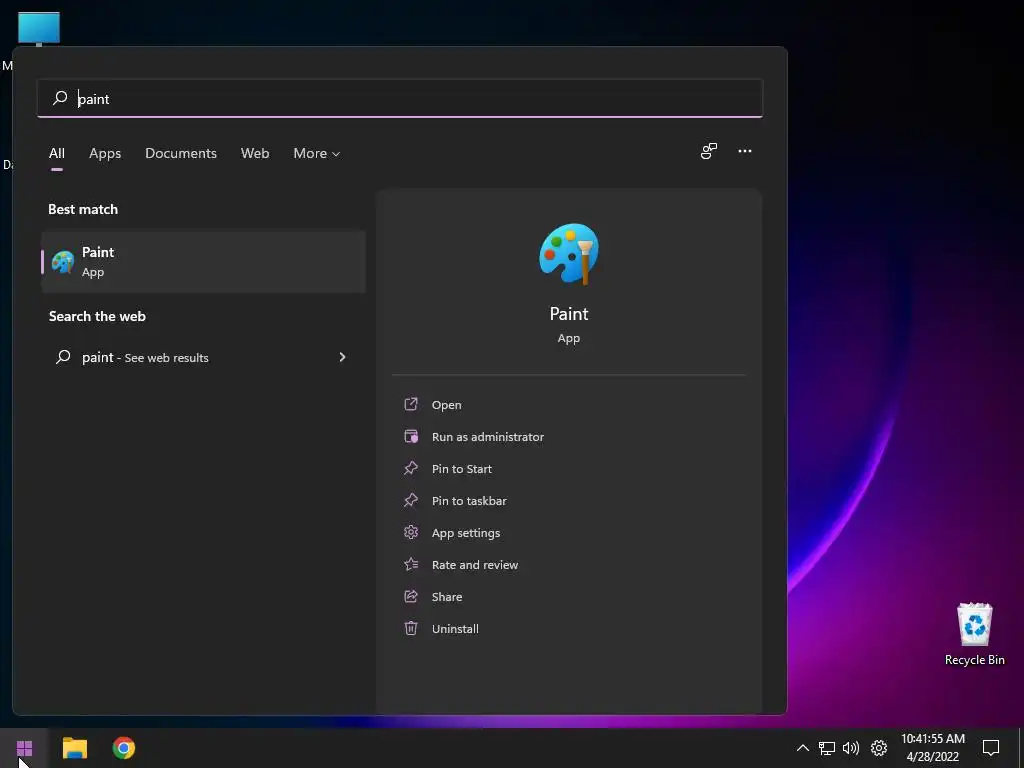Open the volume speaker tray icon
This screenshot has width=1024, height=768.
click(x=851, y=748)
